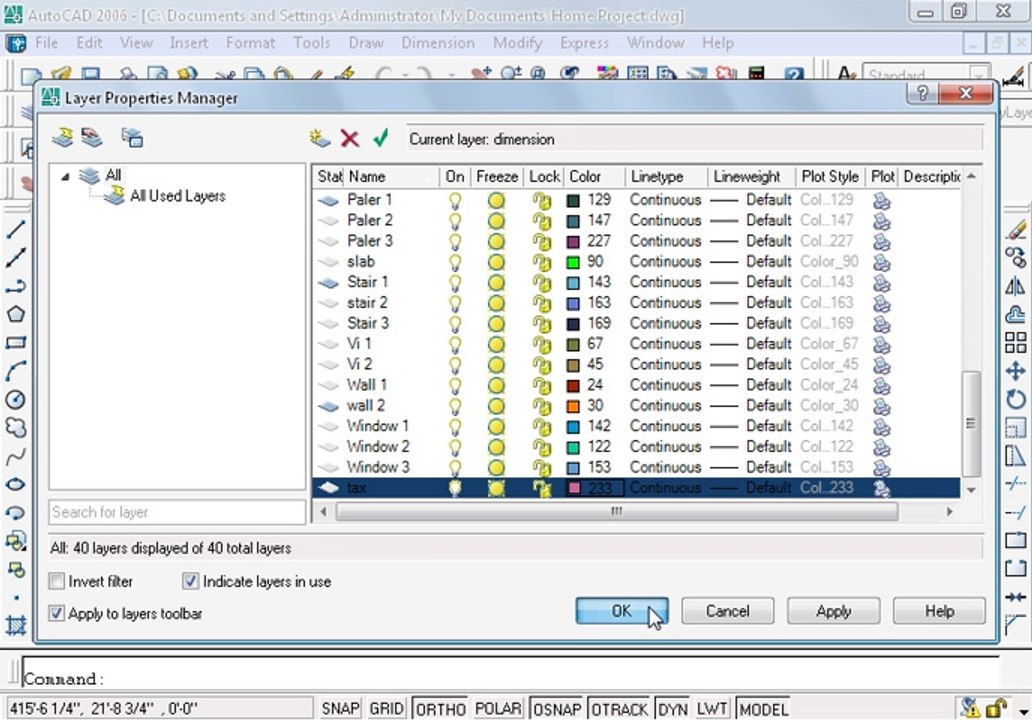
Task: Sort by the Linetype column header
Action: pos(666,176)
